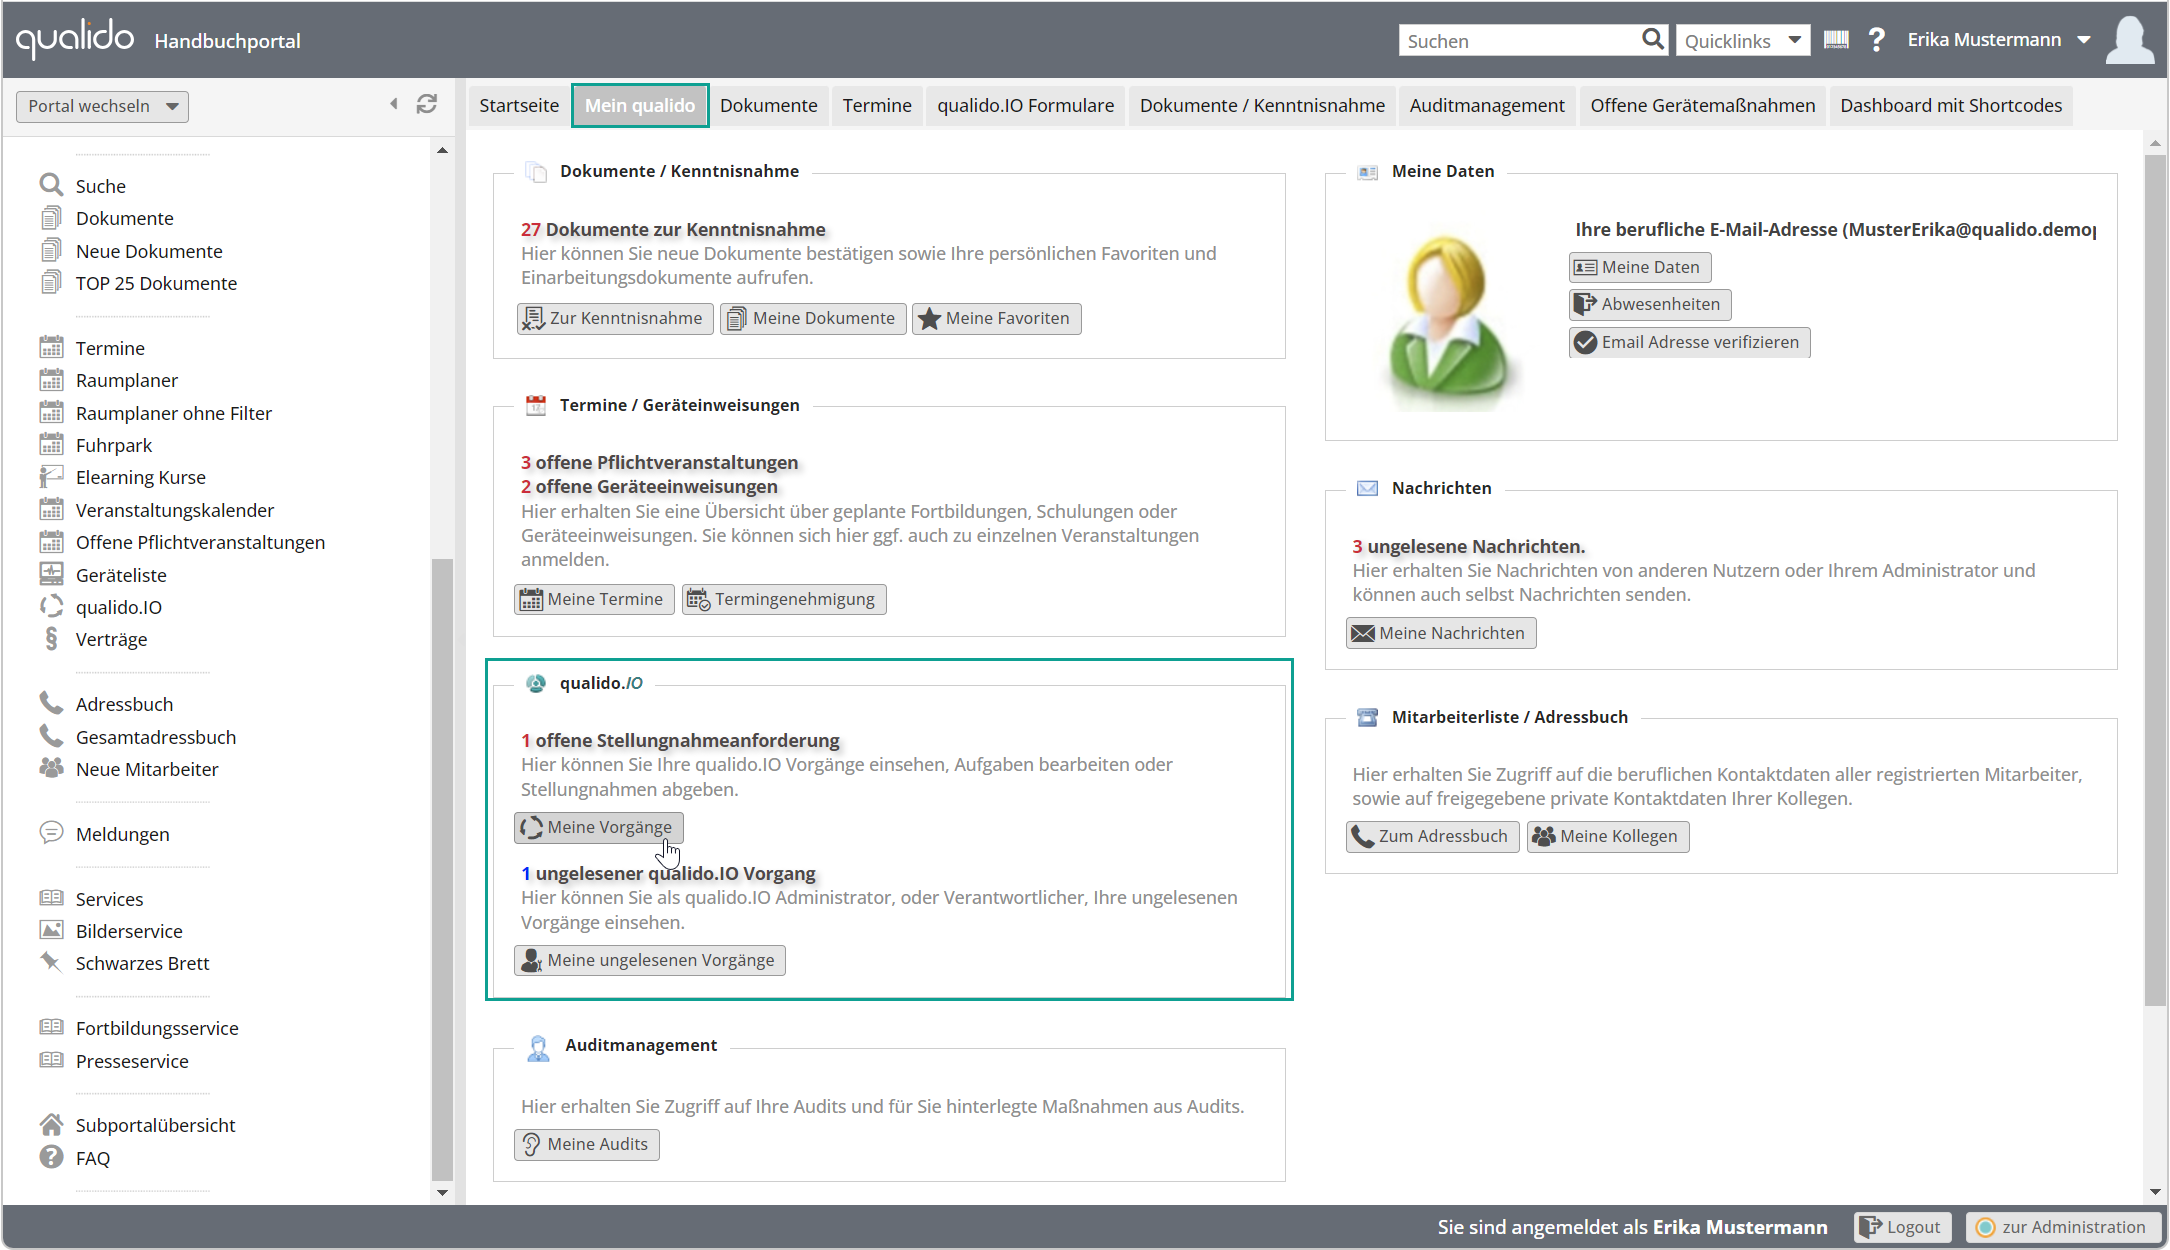Expand the Erika Mustermann user menu
This screenshot has width=2170, height=1250.
coord(1998,40)
